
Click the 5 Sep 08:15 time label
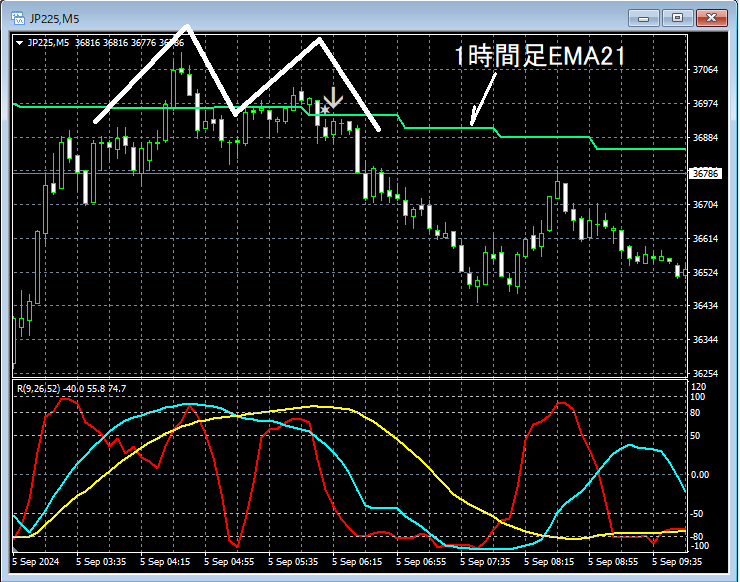pyautogui.click(x=549, y=562)
